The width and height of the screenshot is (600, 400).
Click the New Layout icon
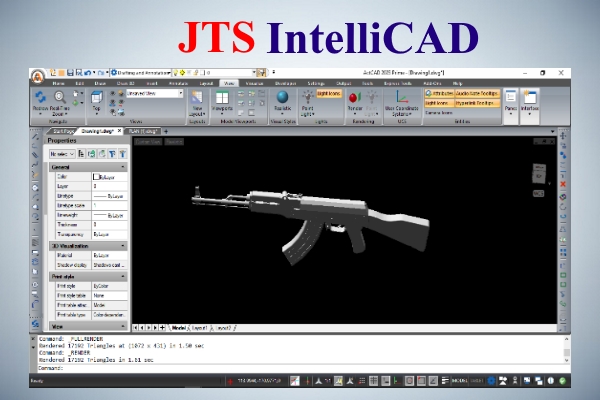point(197,97)
